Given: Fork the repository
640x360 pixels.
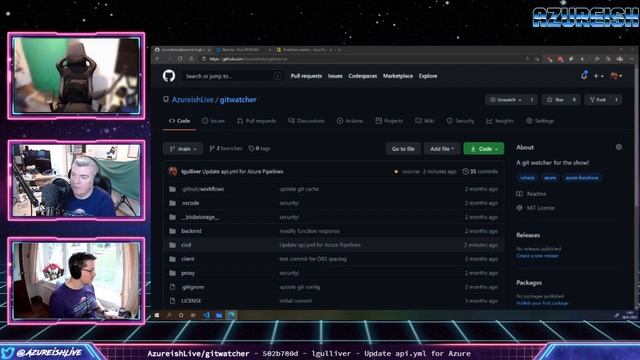Looking at the screenshot, I should point(598,100).
